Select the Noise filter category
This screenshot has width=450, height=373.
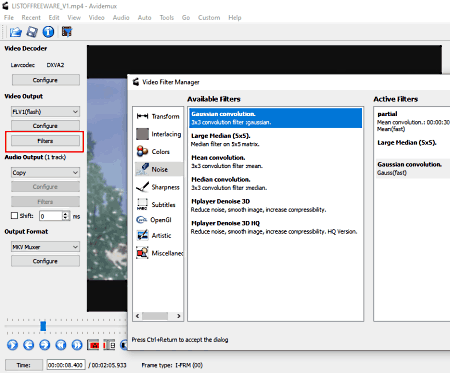[x=158, y=169]
